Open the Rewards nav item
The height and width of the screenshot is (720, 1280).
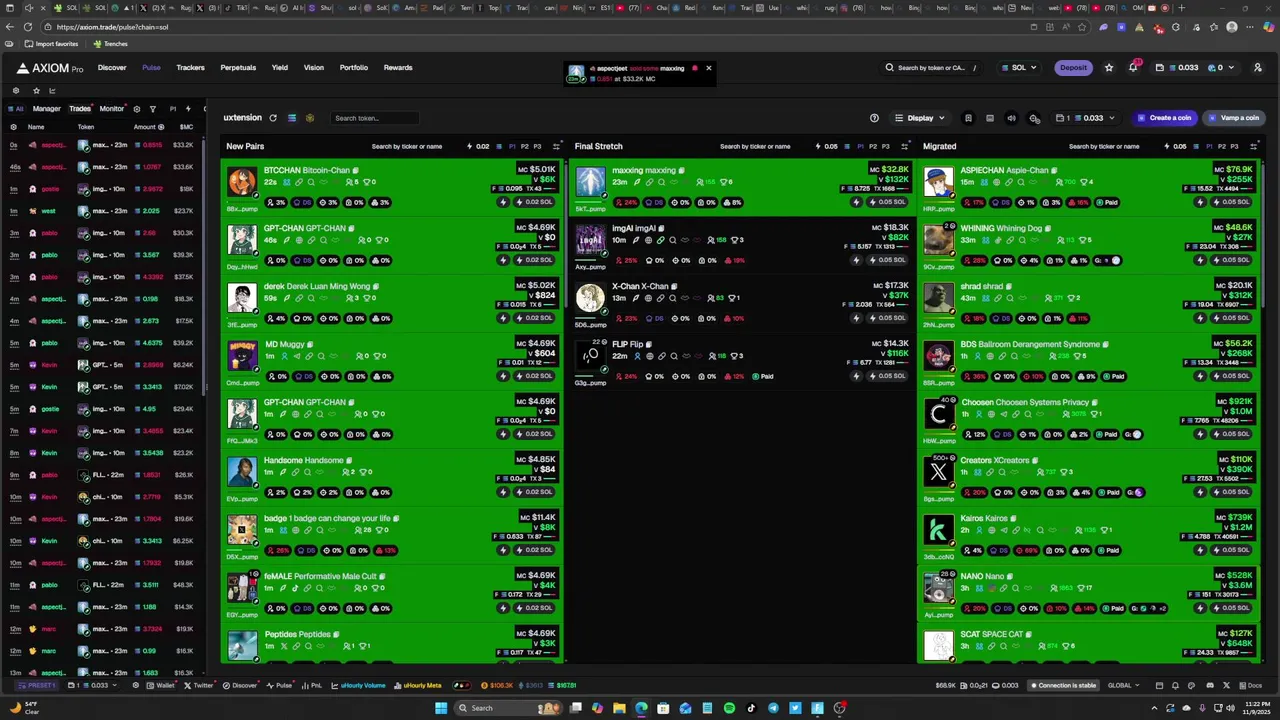398,68
